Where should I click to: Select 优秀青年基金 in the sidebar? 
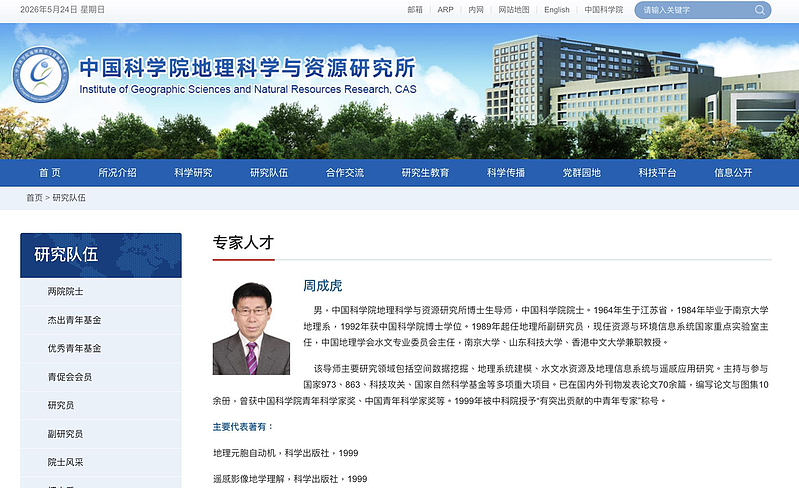(101, 348)
